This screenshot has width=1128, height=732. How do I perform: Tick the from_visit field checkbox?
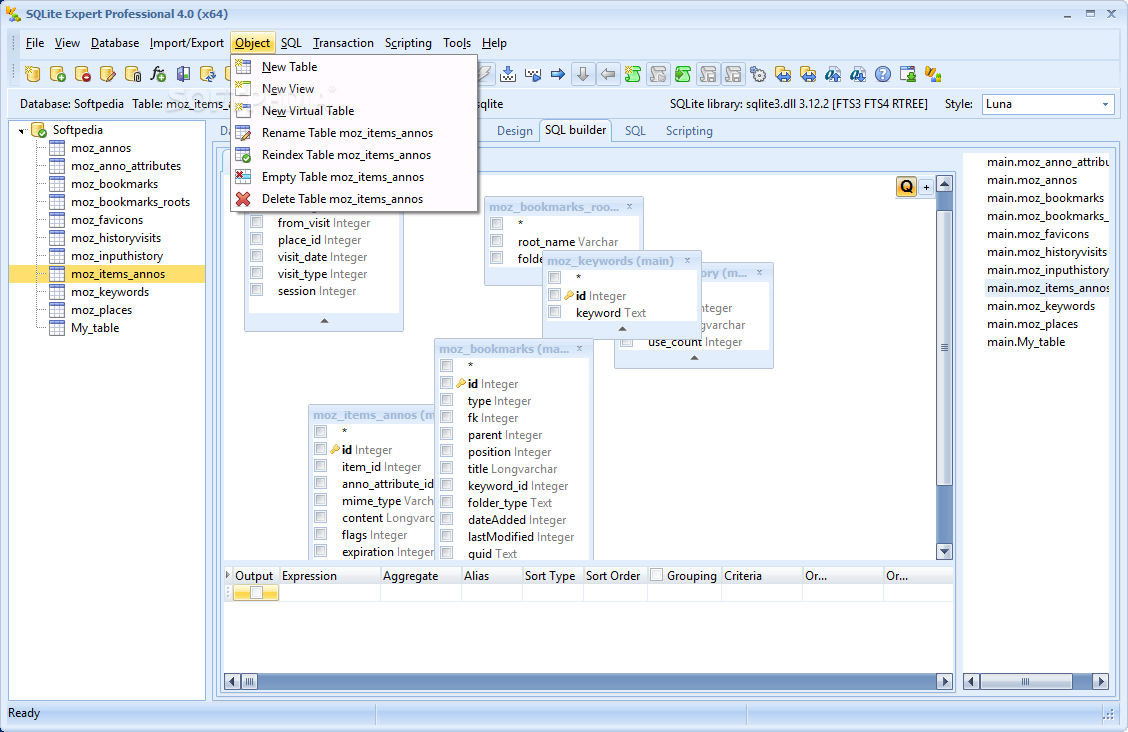(x=256, y=222)
